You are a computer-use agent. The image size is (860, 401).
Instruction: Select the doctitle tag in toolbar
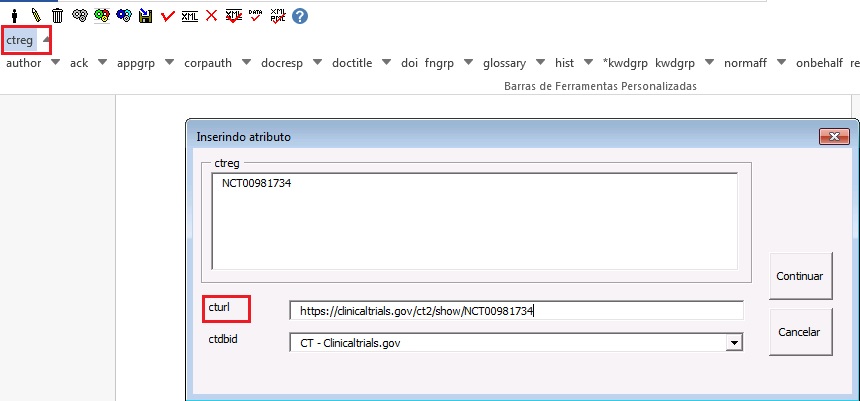coord(352,63)
